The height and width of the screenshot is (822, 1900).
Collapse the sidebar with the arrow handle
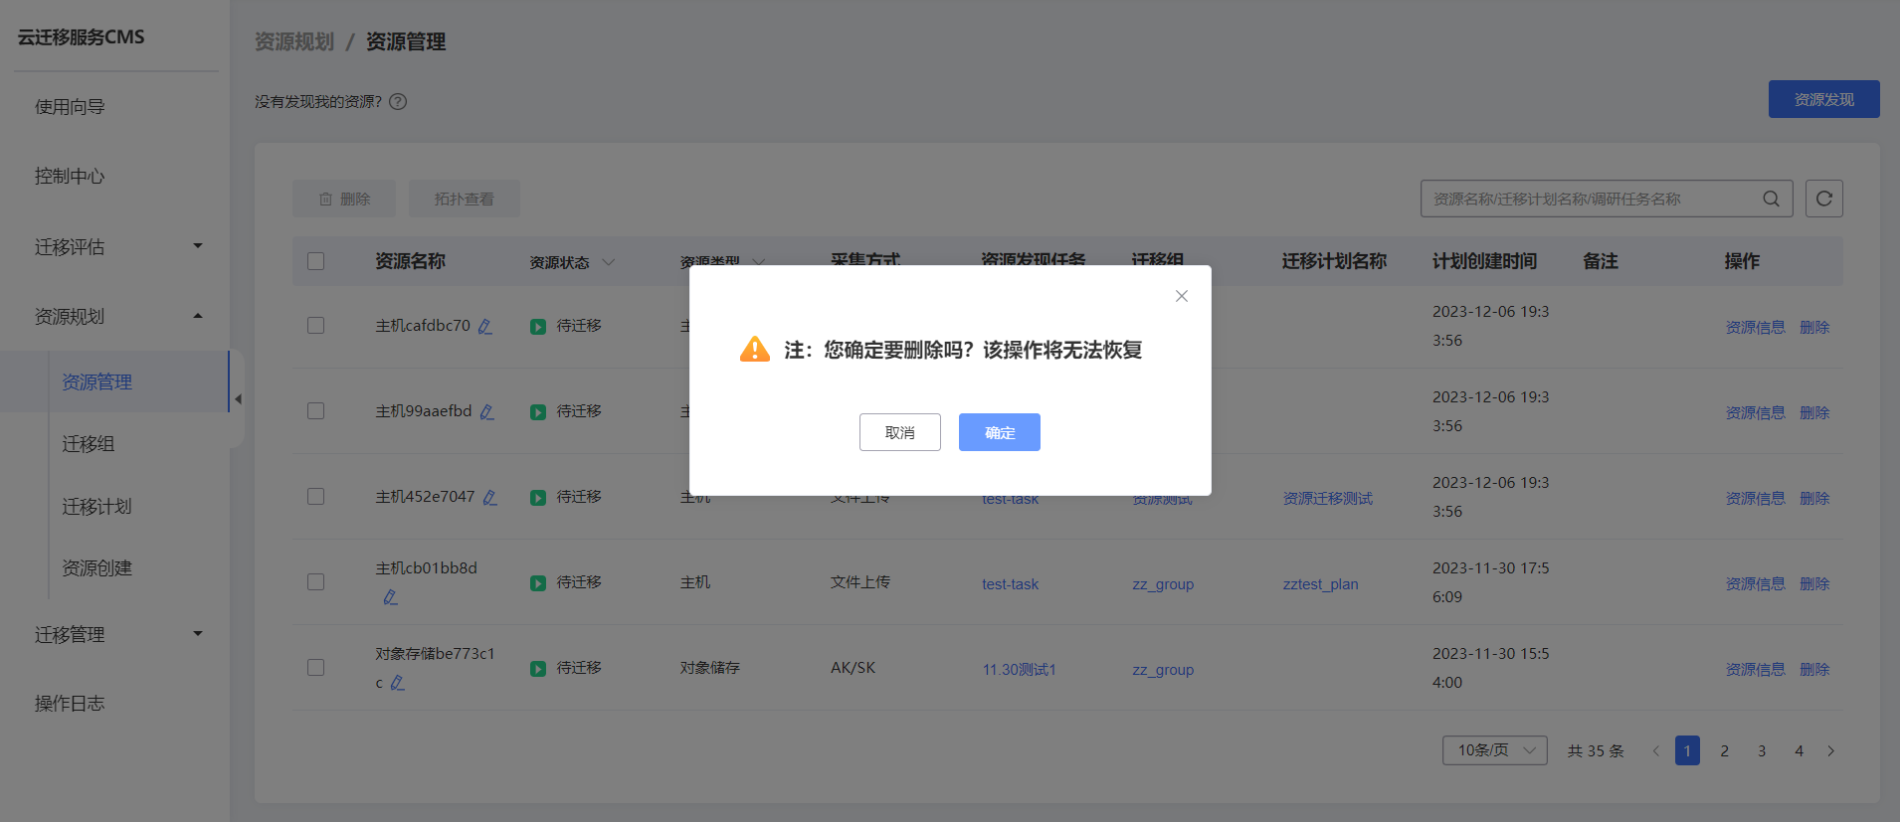point(238,399)
